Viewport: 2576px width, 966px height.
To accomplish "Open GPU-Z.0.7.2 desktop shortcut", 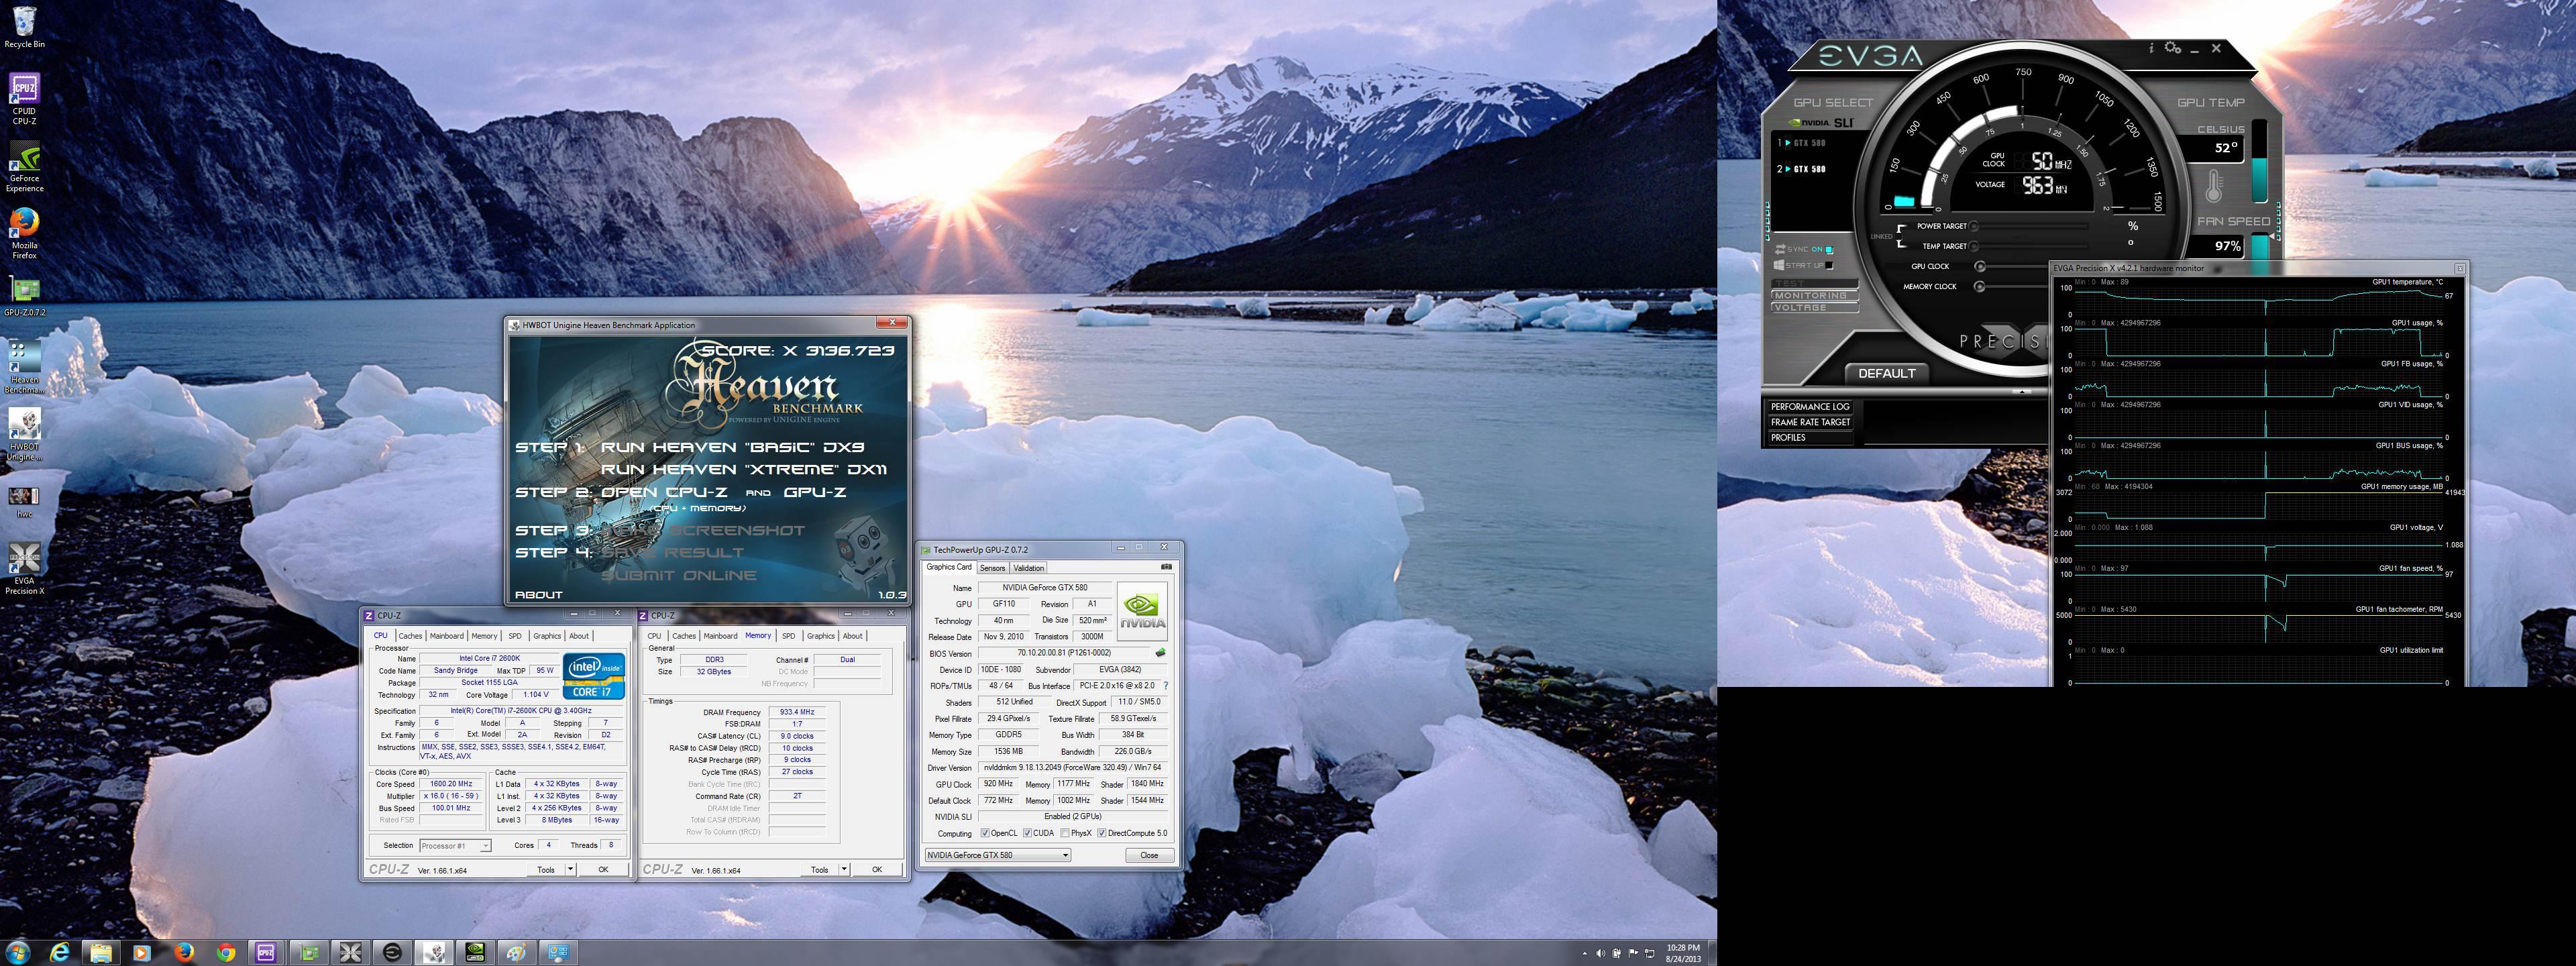I will [x=24, y=296].
